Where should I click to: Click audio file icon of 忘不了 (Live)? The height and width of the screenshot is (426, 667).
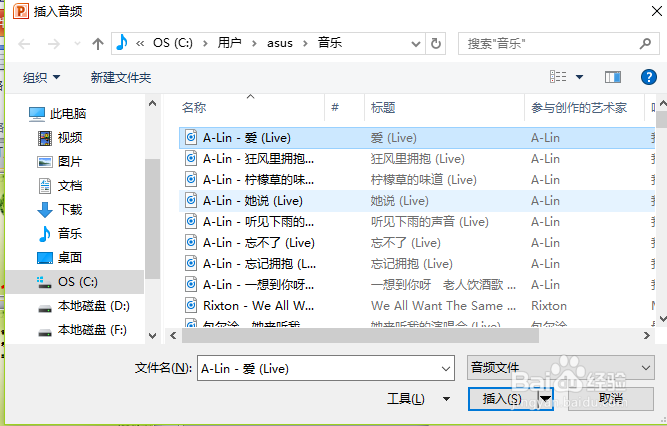pyautogui.click(x=191, y=242)
